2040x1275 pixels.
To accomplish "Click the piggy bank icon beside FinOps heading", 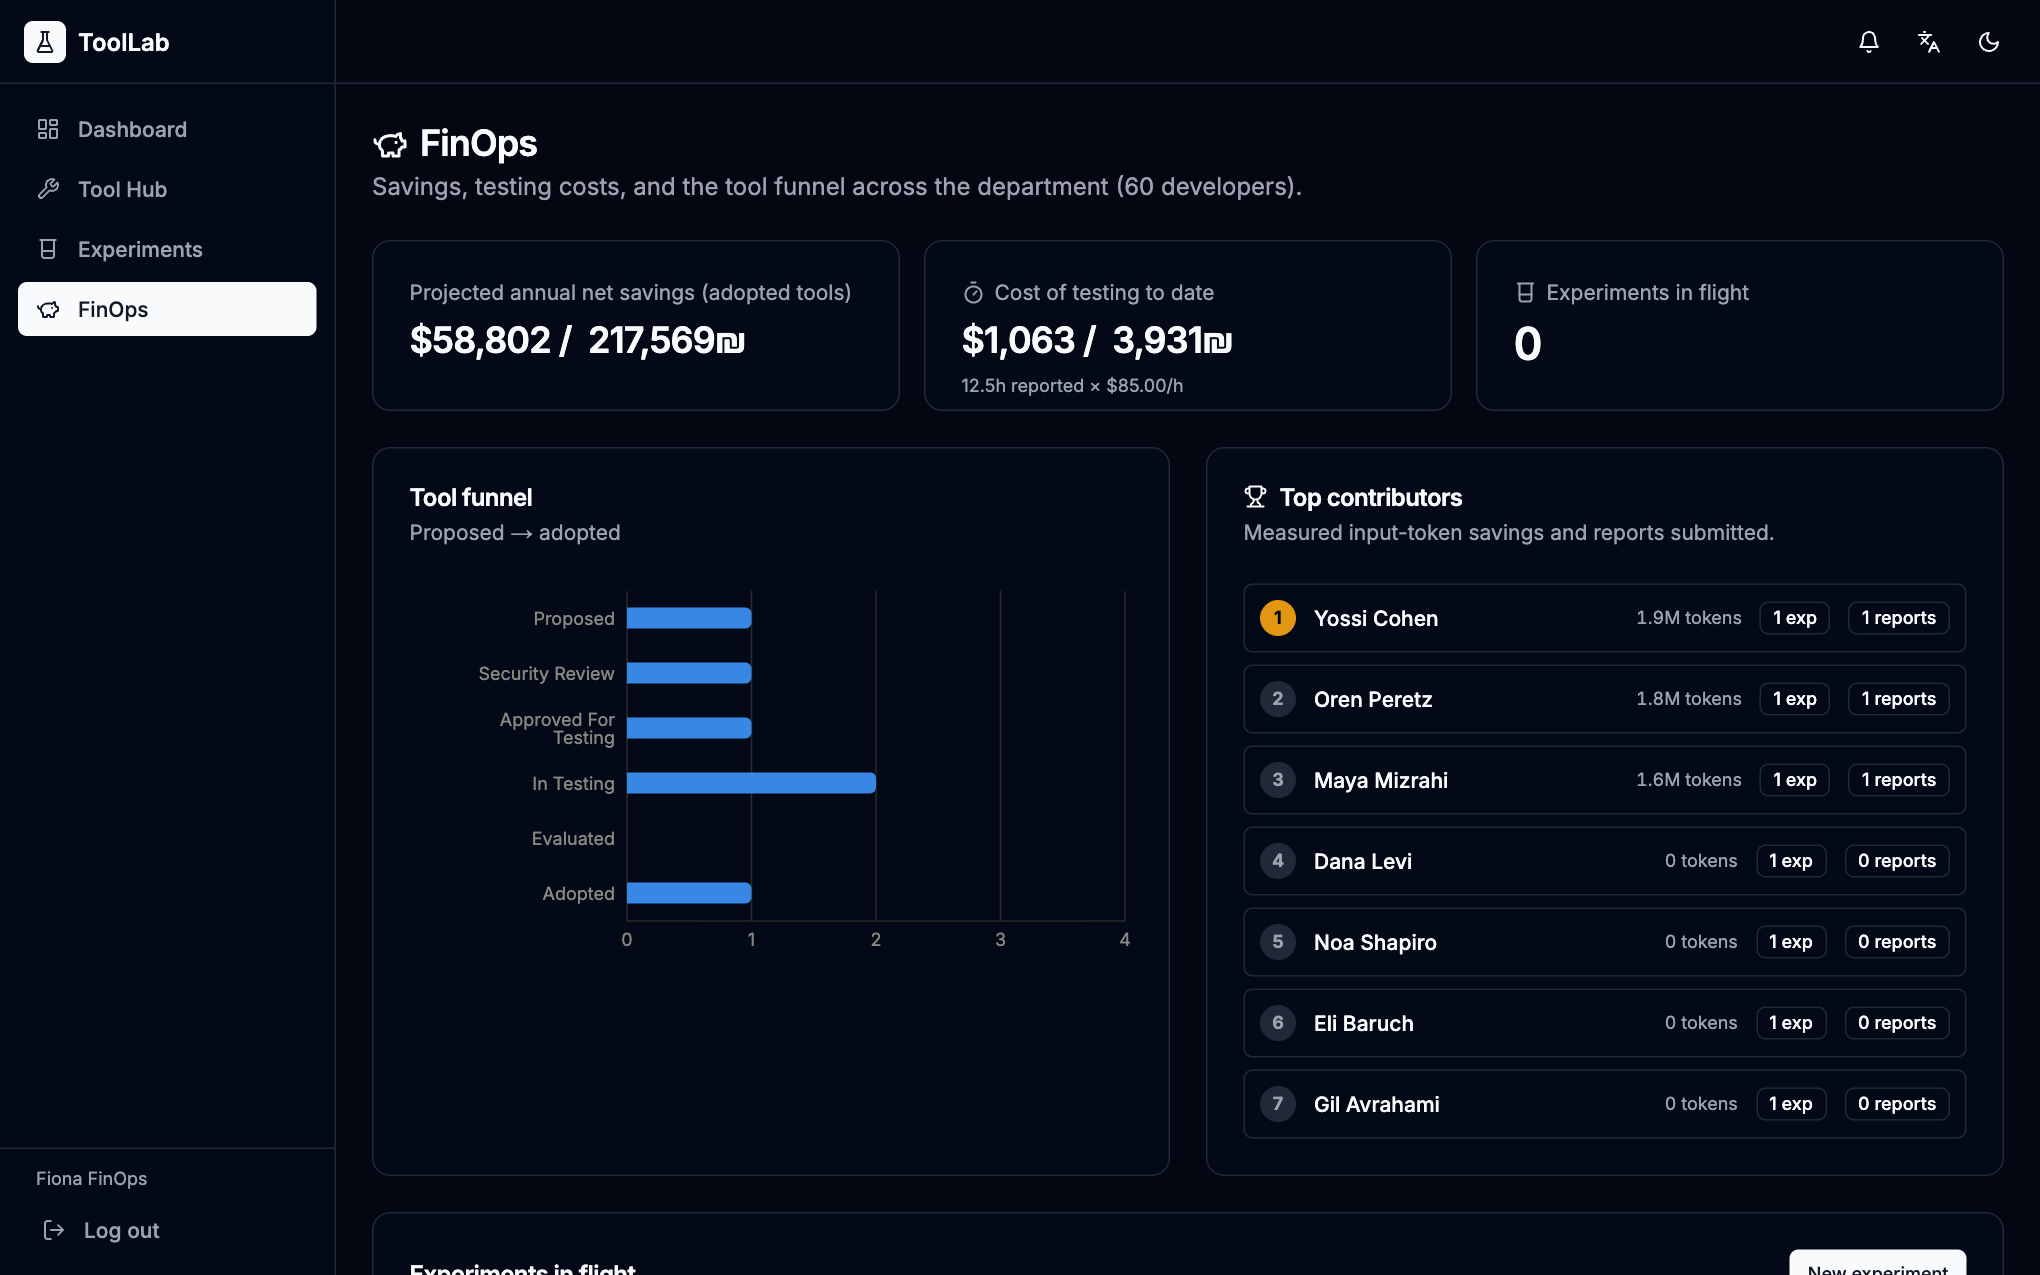I will pos(390,144).
